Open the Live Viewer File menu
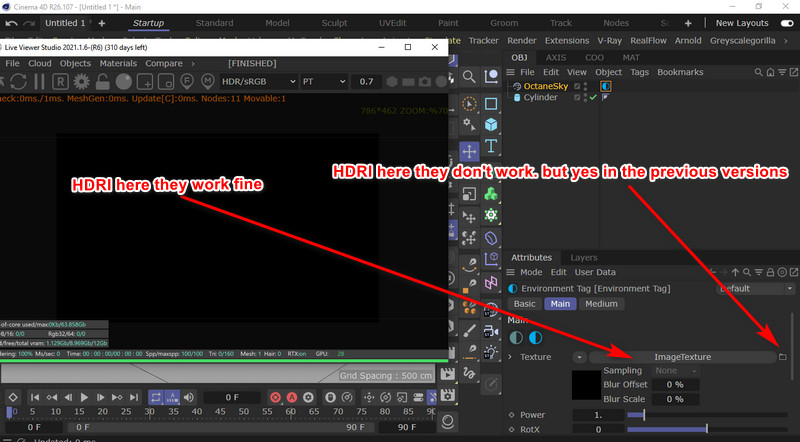The width and height of the screenshot is (800, 442). tap(12, 63)
